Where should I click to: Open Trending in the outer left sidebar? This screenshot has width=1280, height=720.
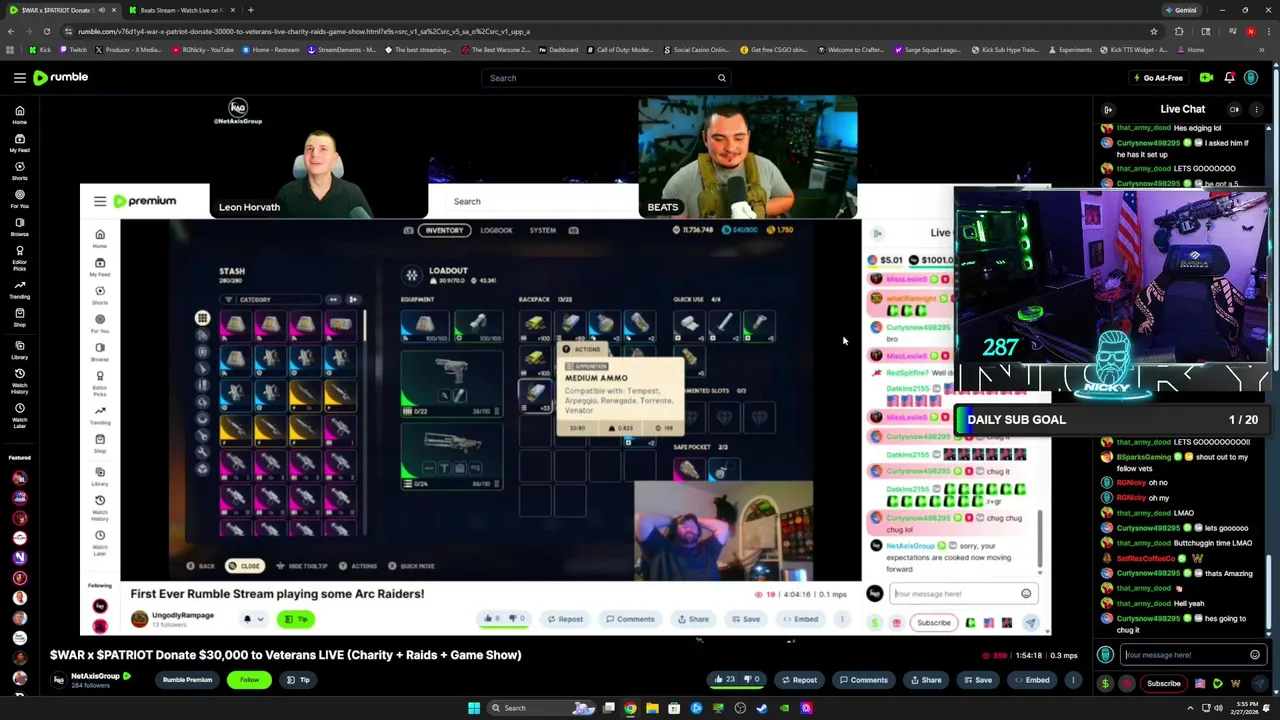[19, 290]
